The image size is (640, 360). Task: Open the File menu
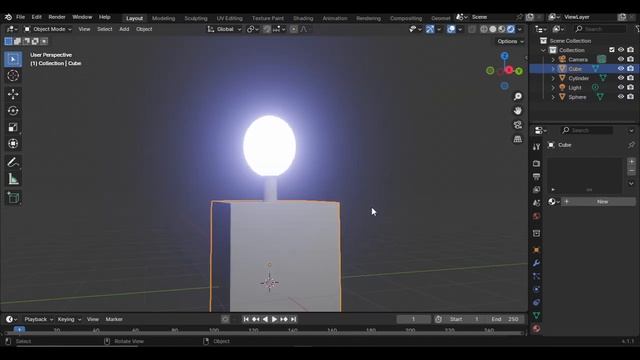coord(20,17)
